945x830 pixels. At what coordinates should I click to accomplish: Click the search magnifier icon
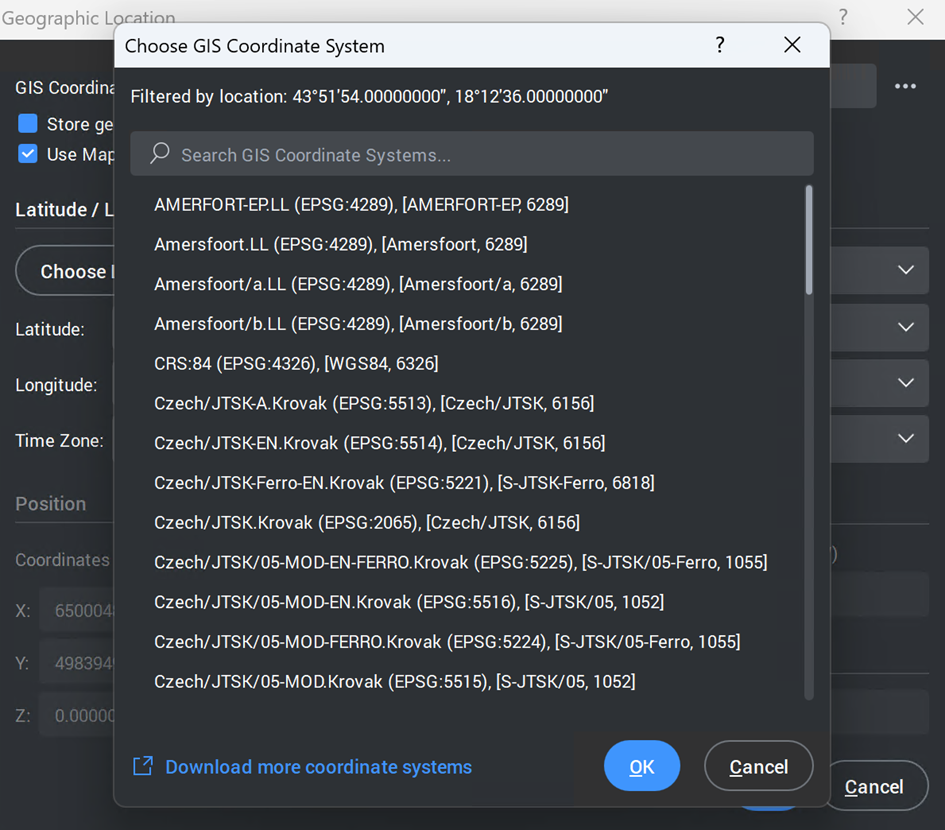[159, 154]
